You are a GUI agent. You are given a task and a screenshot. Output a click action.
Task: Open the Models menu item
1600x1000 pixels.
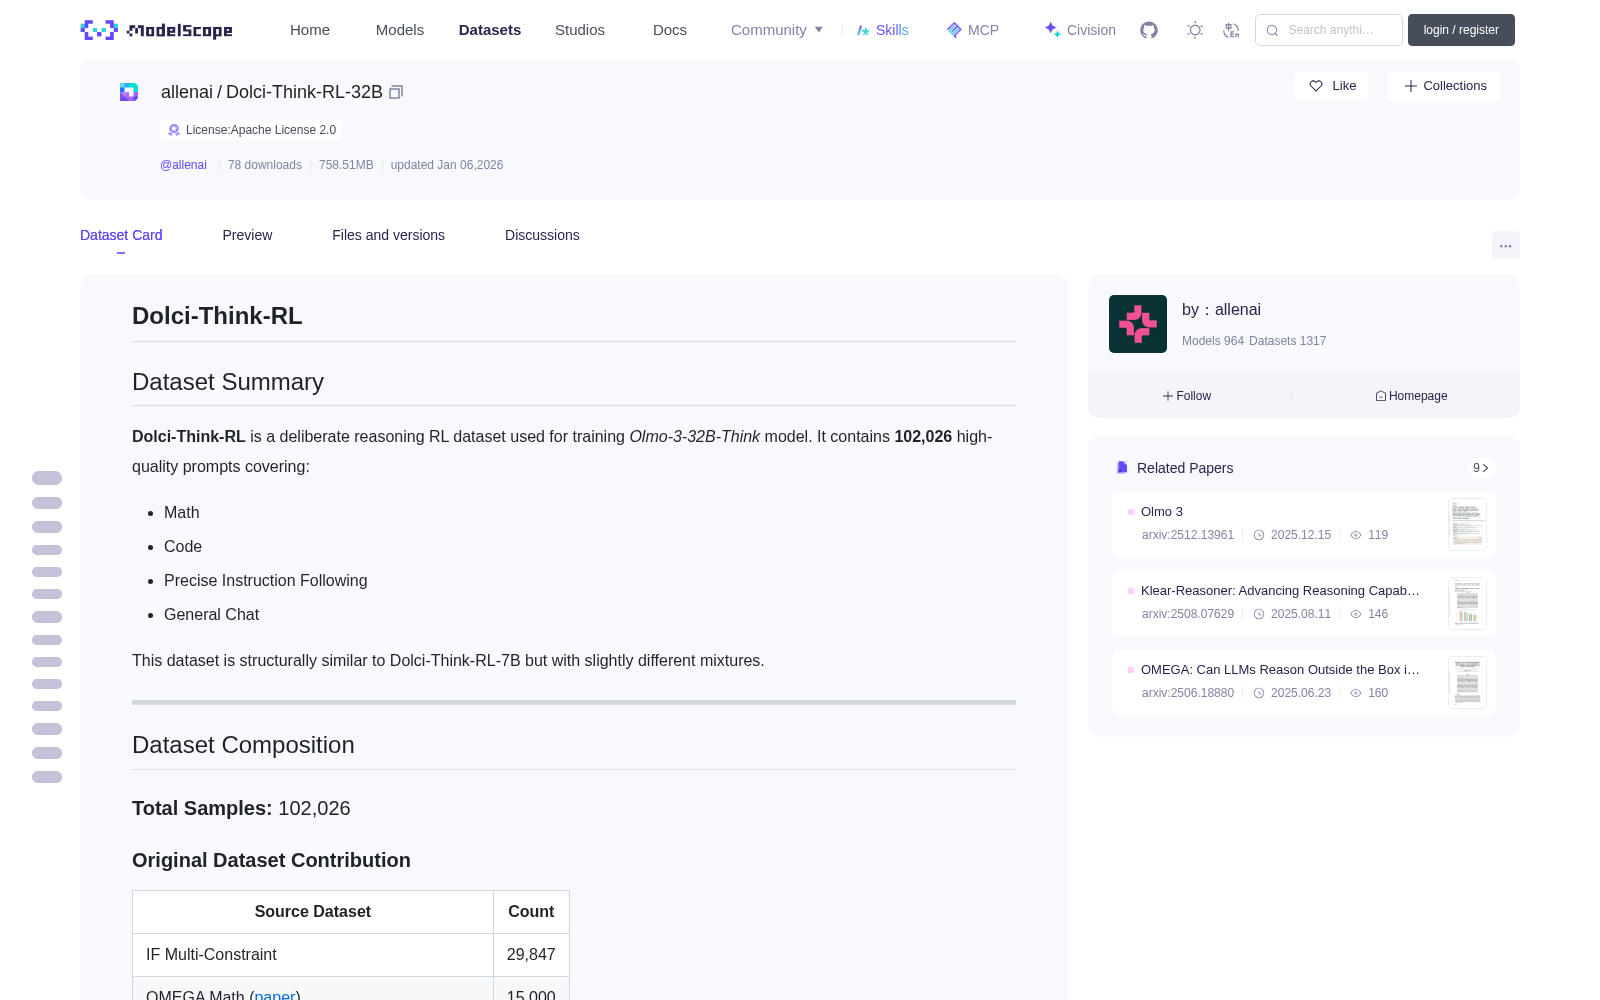pos(400,30)
